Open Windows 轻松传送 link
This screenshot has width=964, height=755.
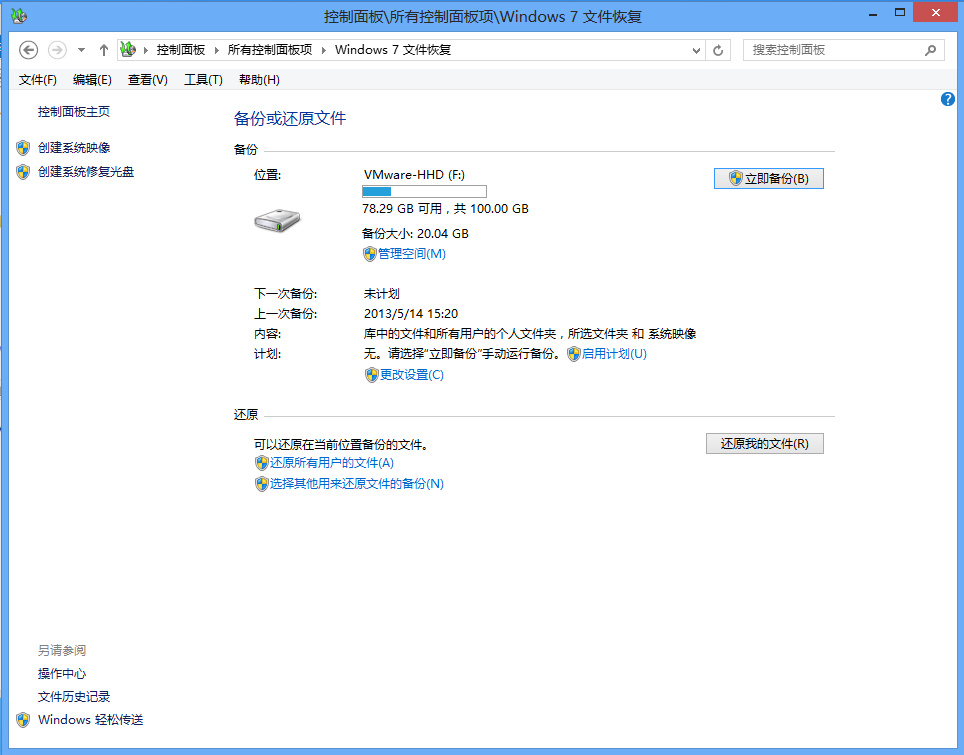[90, 719]
